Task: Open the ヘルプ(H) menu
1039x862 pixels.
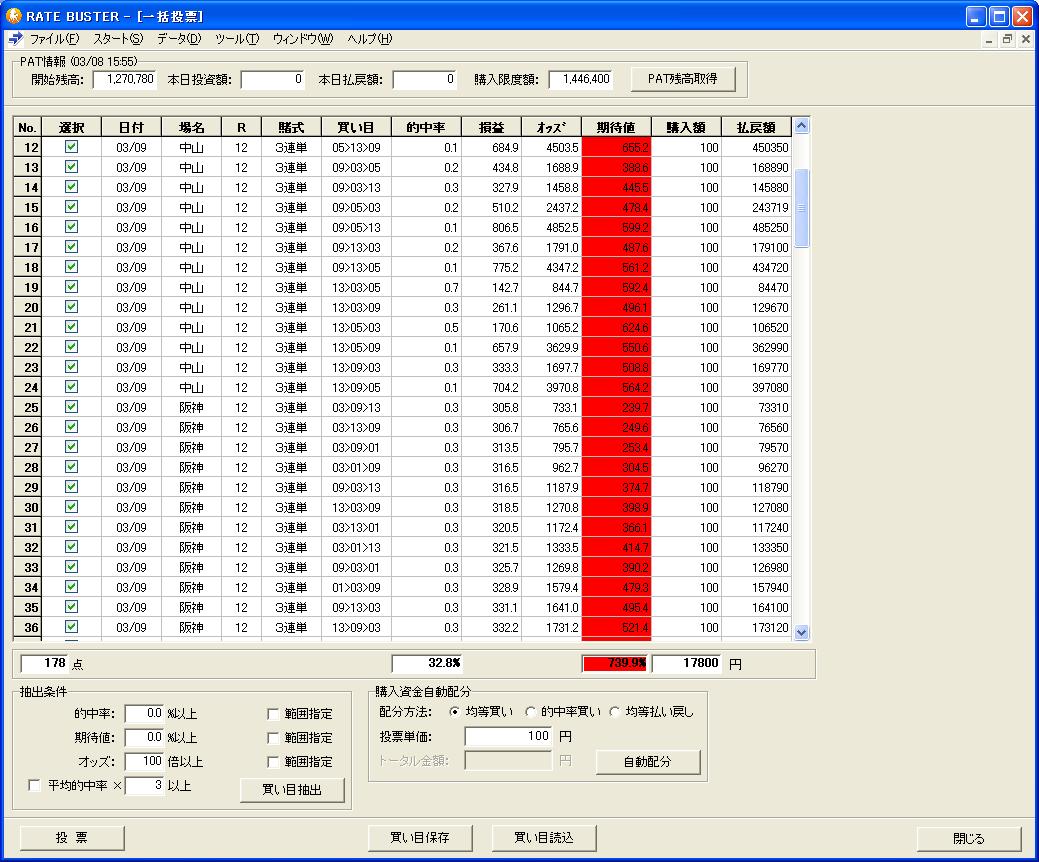Action: click(370, 39)
